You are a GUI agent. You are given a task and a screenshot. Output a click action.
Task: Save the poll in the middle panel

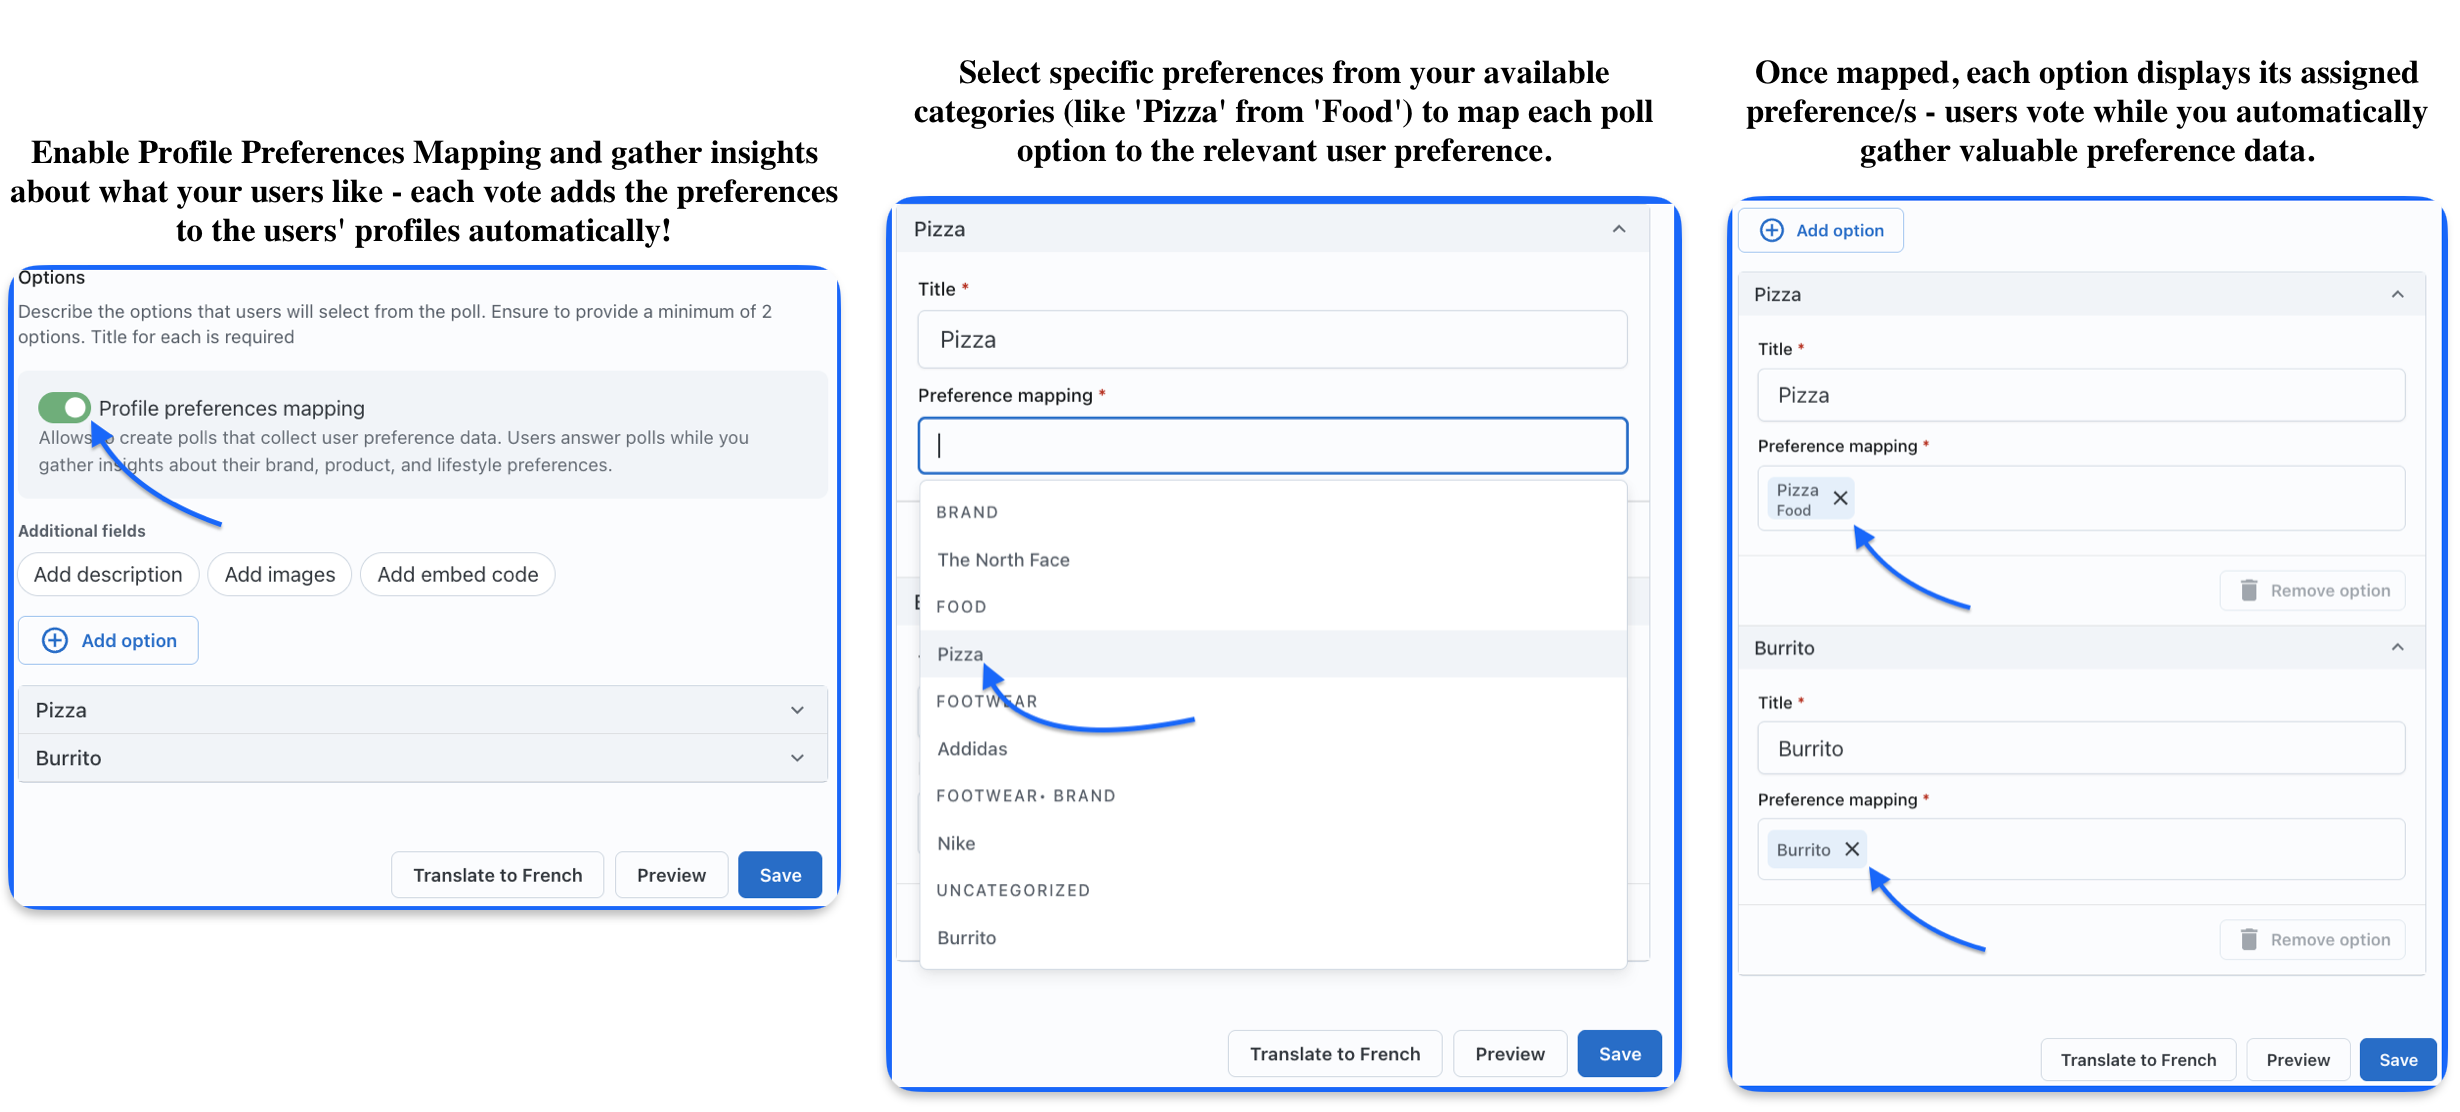click(x=1619, y=1053)
